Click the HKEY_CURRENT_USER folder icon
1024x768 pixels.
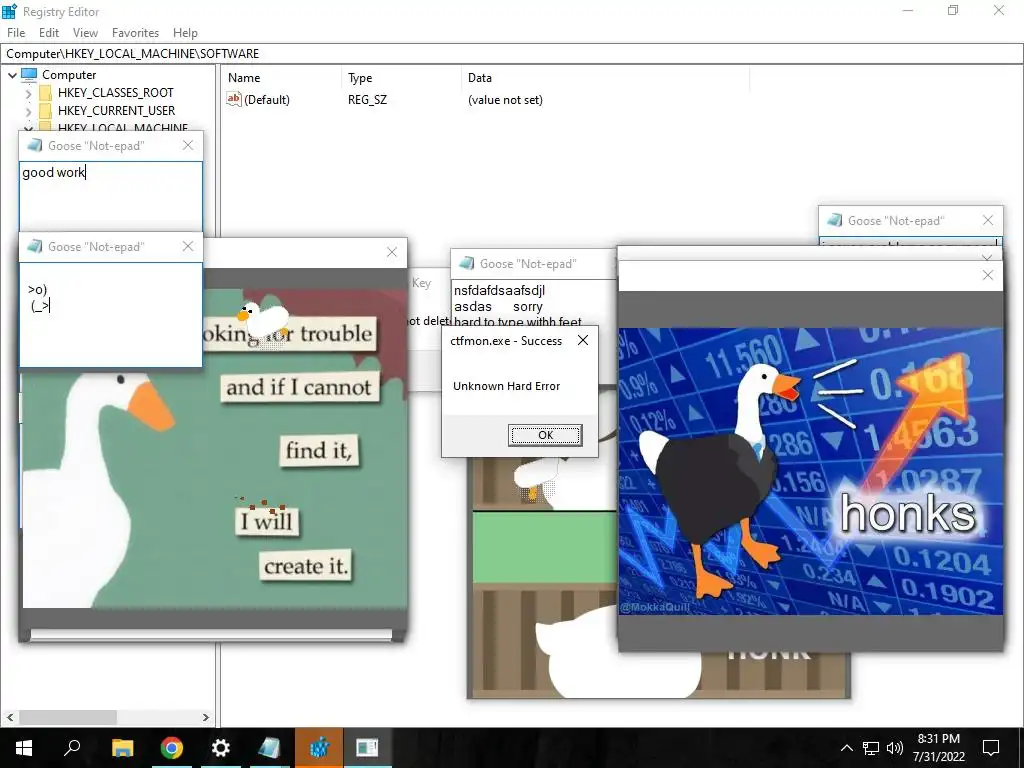pos(45,111)
